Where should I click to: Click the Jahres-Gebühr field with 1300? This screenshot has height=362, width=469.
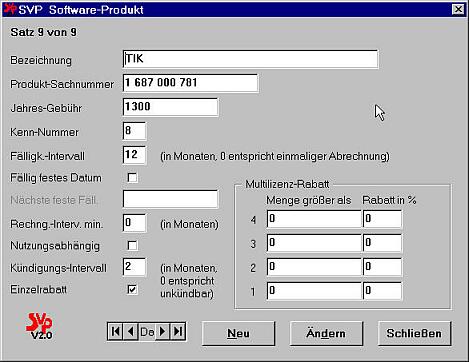coord(170,107)
